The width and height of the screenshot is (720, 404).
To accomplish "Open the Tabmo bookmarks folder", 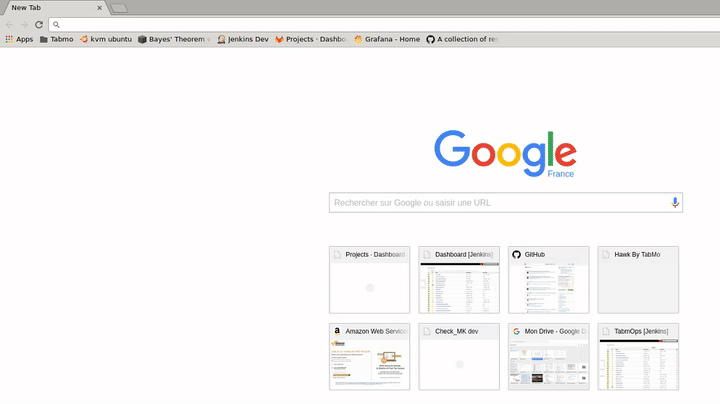I will click(56, 39).
